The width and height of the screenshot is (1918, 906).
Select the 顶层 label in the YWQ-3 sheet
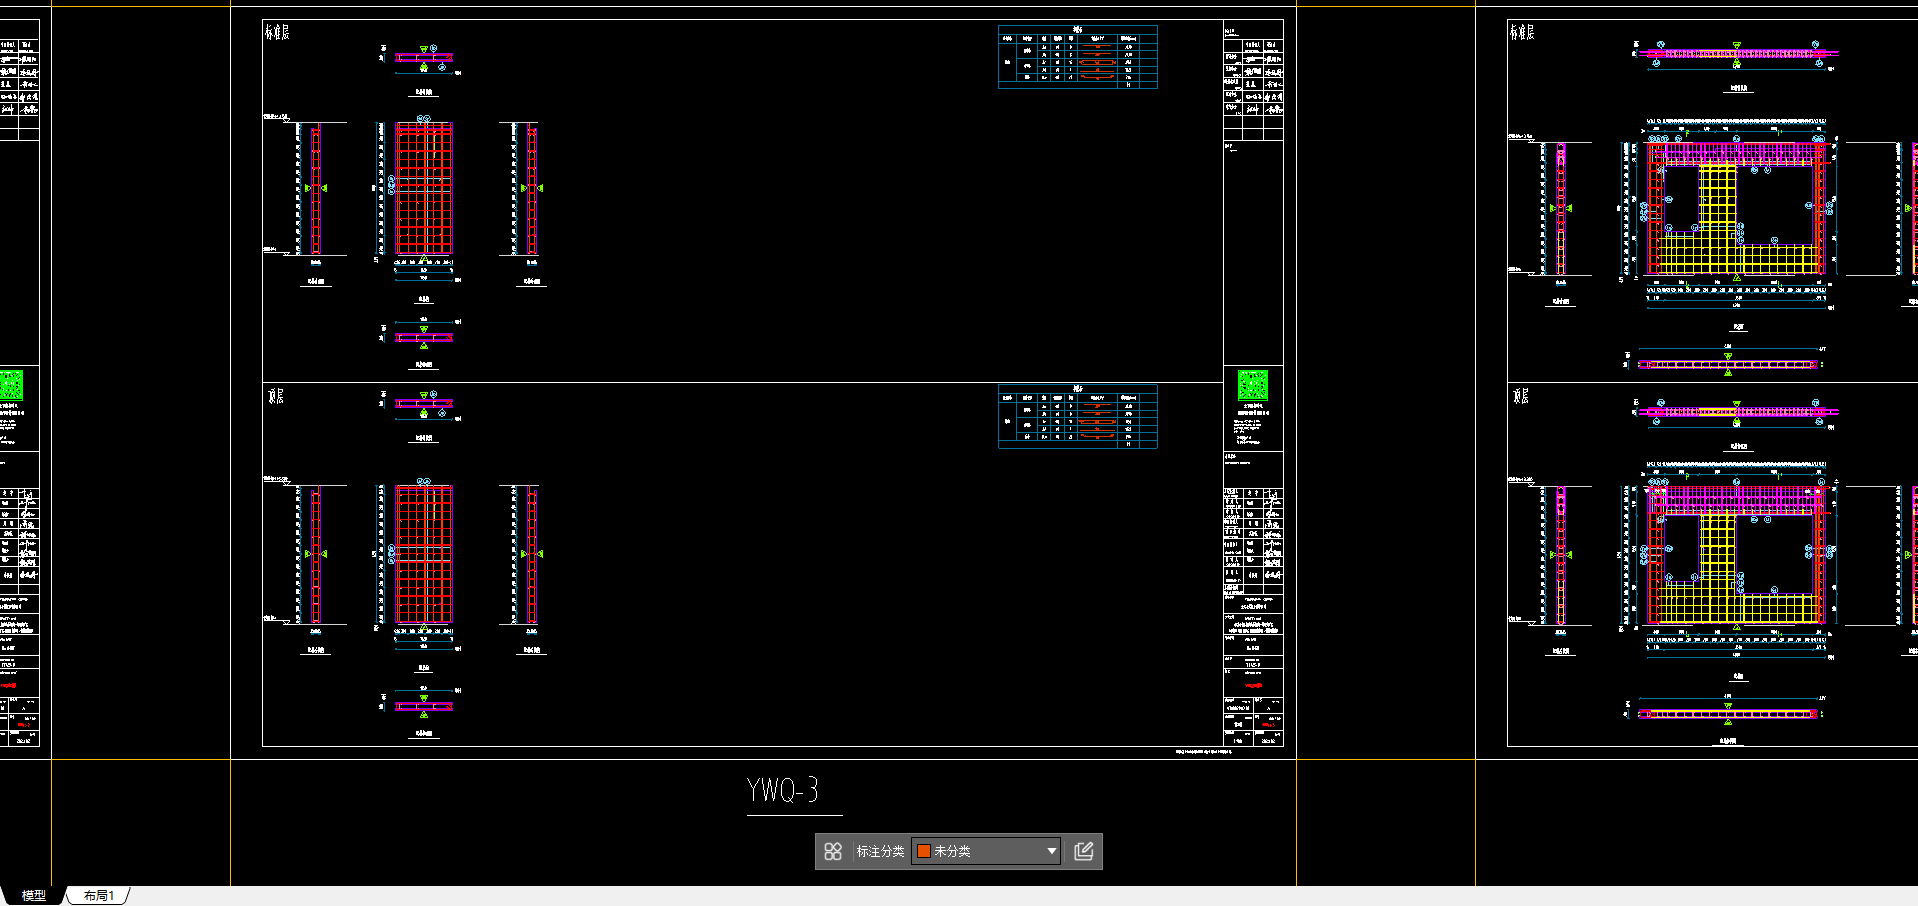pos(276,396)
